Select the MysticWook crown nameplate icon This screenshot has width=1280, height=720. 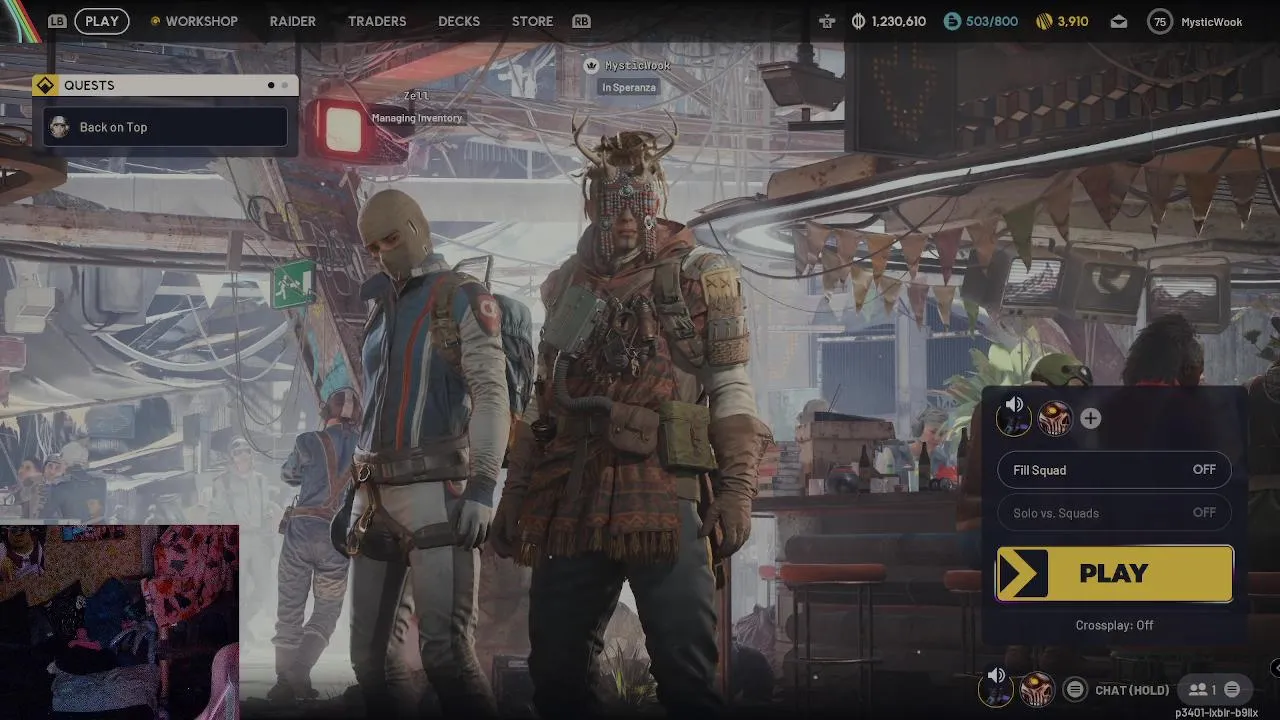click(x=591, y=66)
